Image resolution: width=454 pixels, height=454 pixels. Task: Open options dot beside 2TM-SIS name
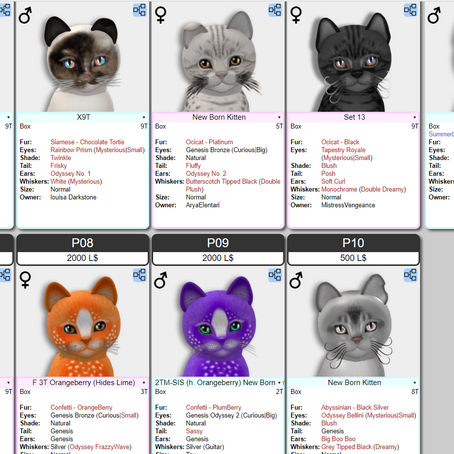pos(279,383)
